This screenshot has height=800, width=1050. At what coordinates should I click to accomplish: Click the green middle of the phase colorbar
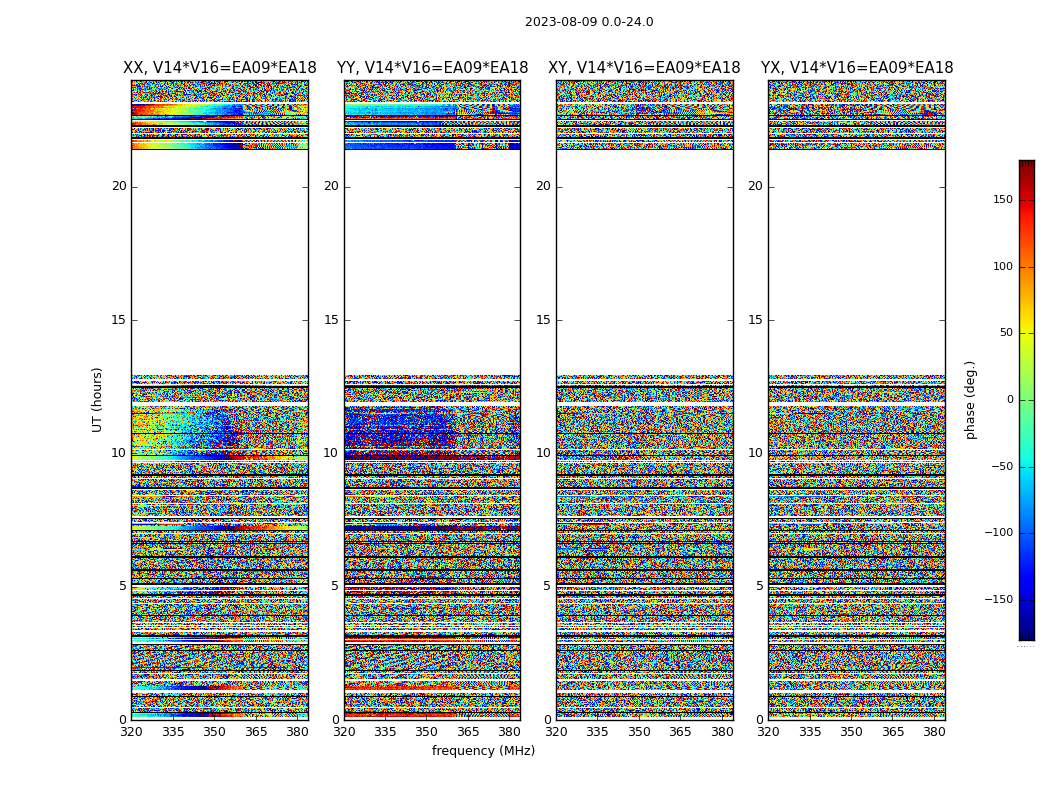(x=1026, y=400)
